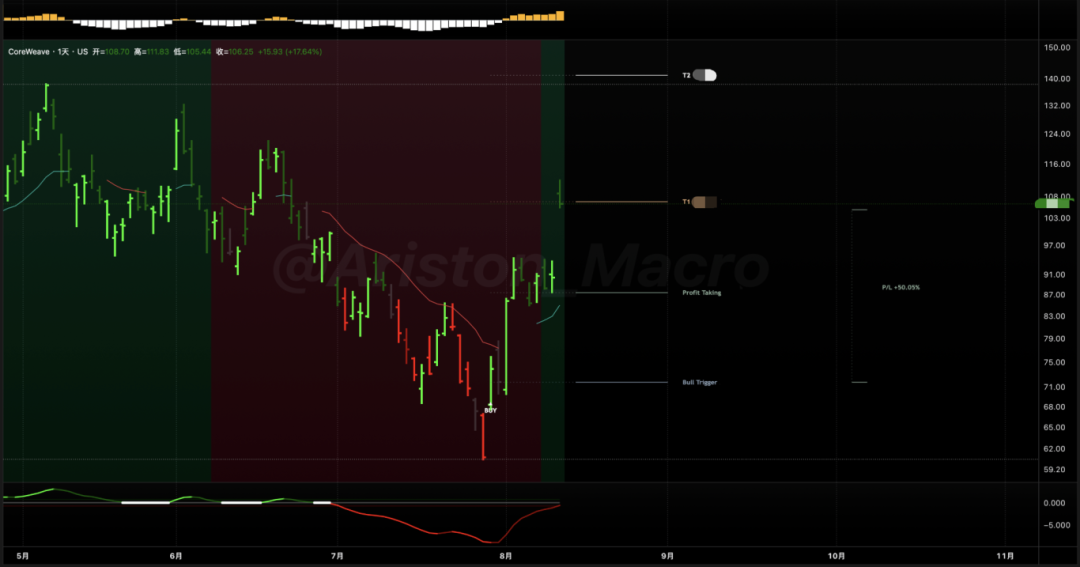Click the 103.00 price axis label
The height and width of the screenshot is (567, 1080).
[x=1057, y=218]
